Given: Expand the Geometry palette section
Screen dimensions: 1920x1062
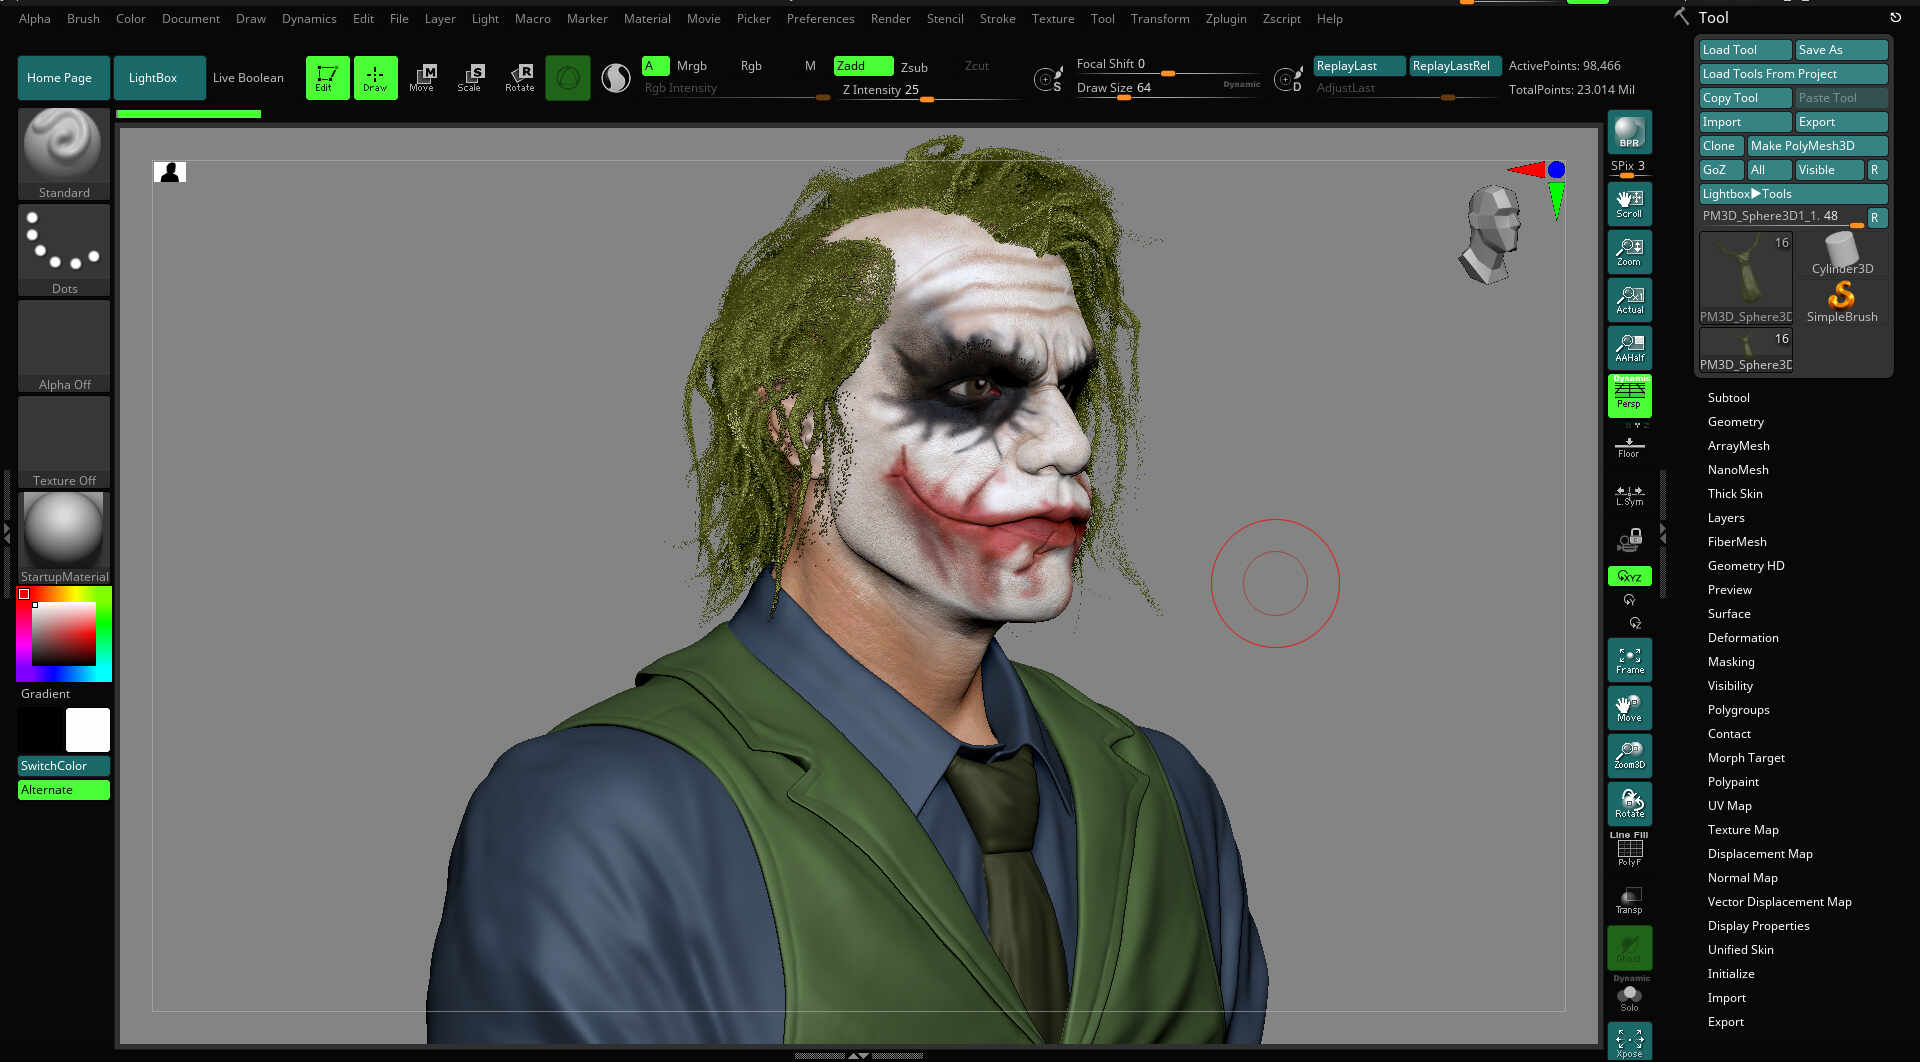Looking at the screenshot, I should click(1735, 421).
